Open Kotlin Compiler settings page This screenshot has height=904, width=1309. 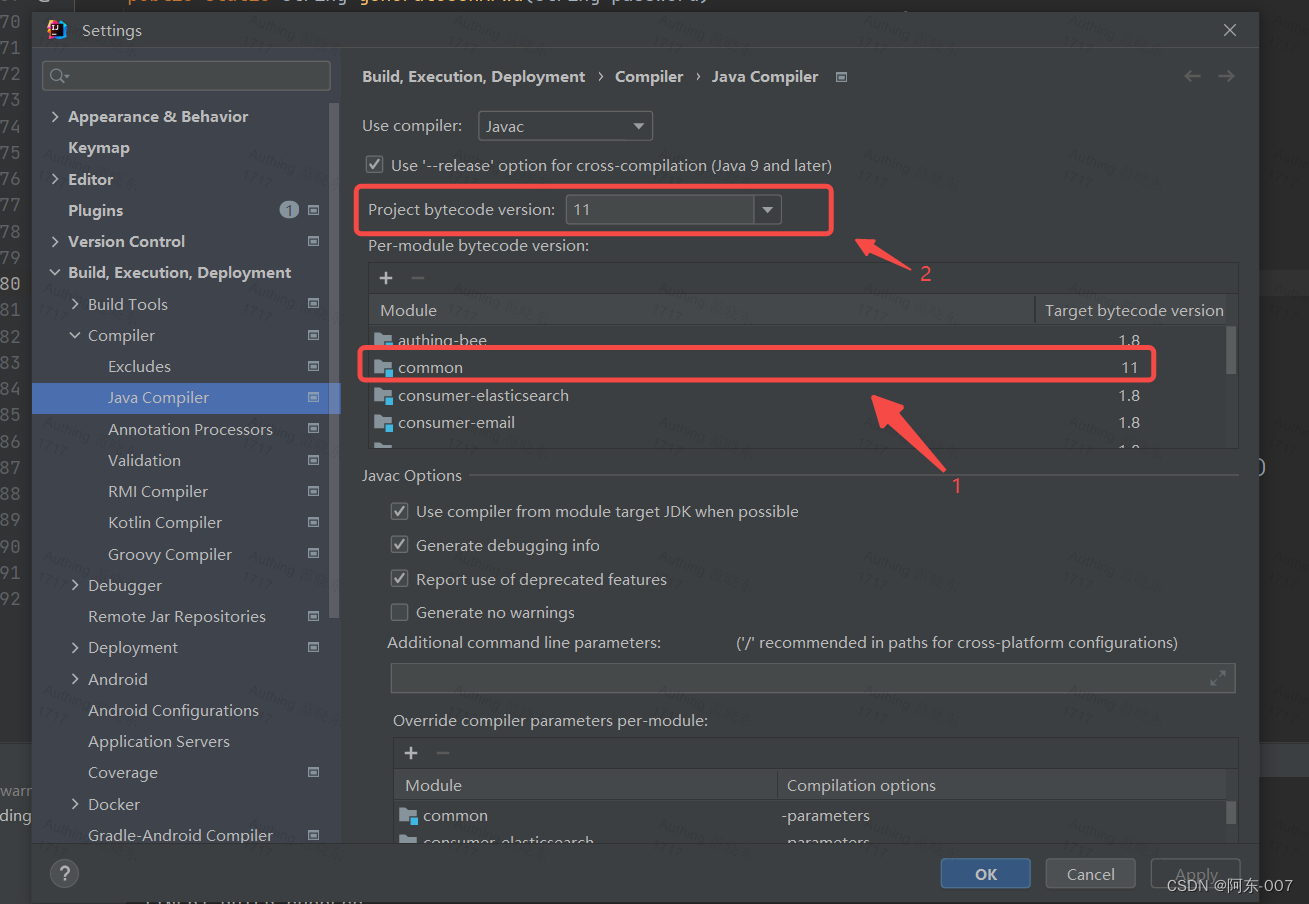165,522
